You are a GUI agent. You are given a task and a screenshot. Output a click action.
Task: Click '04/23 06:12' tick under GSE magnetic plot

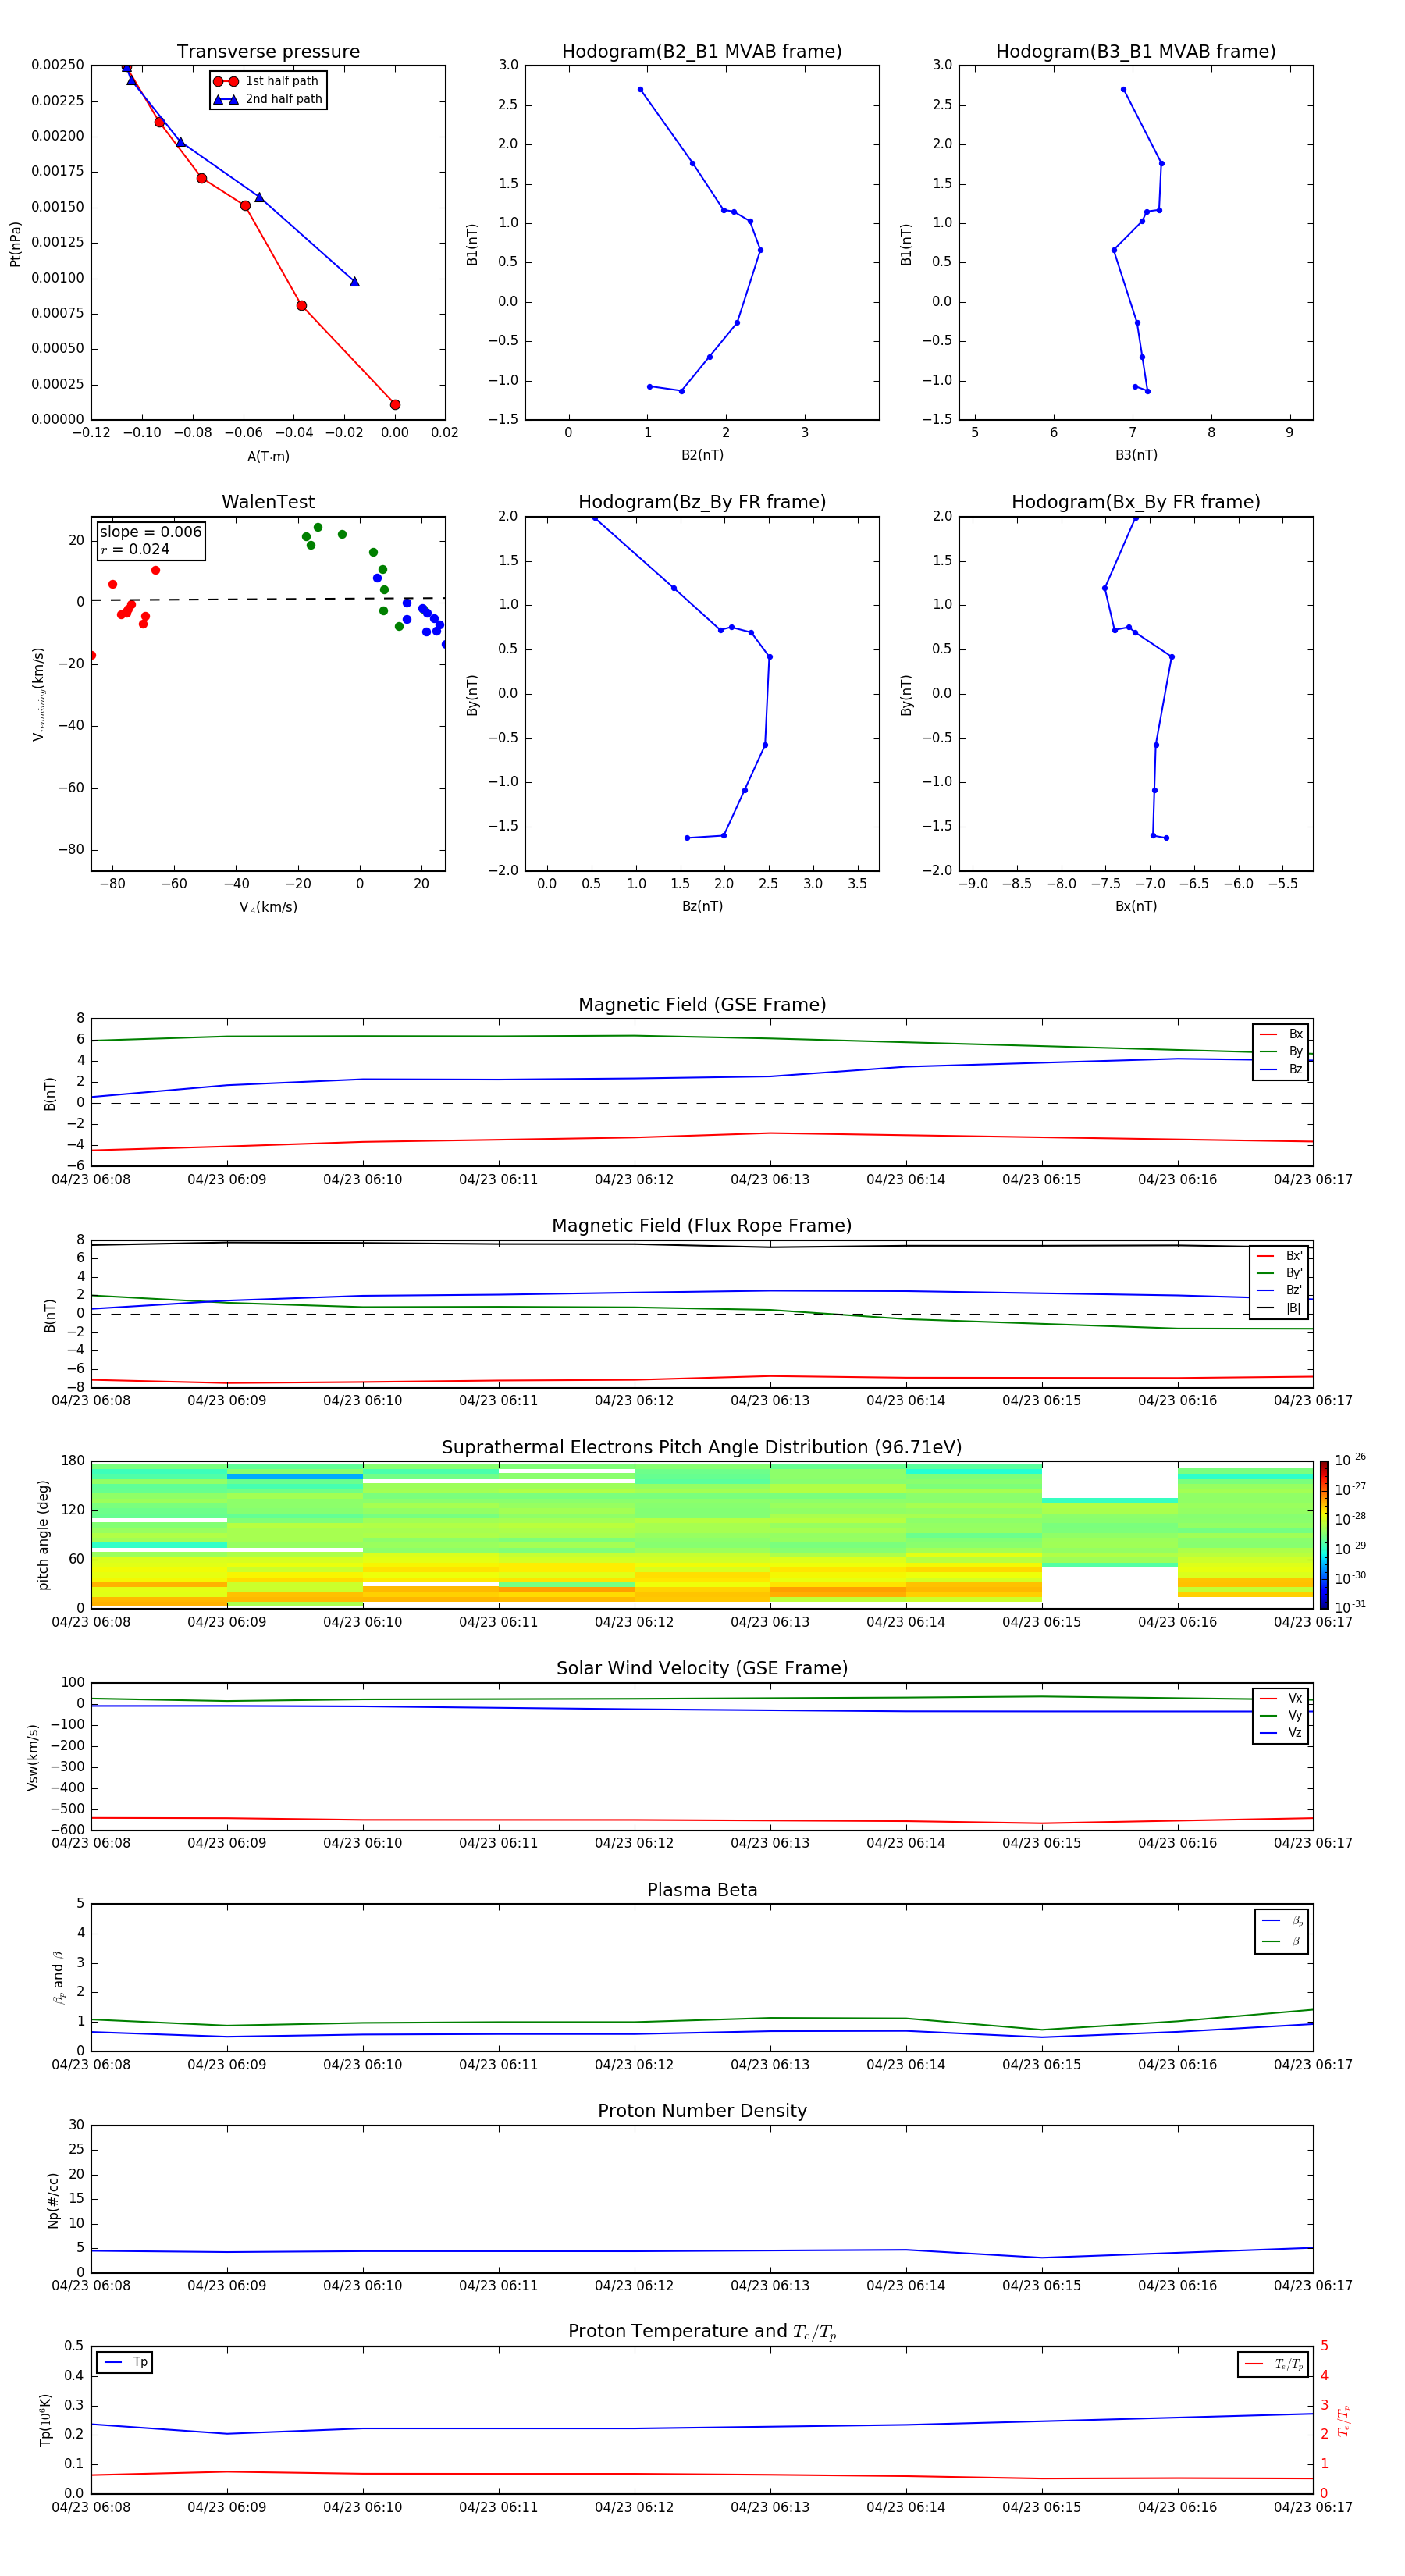(x=634, y=1180)
